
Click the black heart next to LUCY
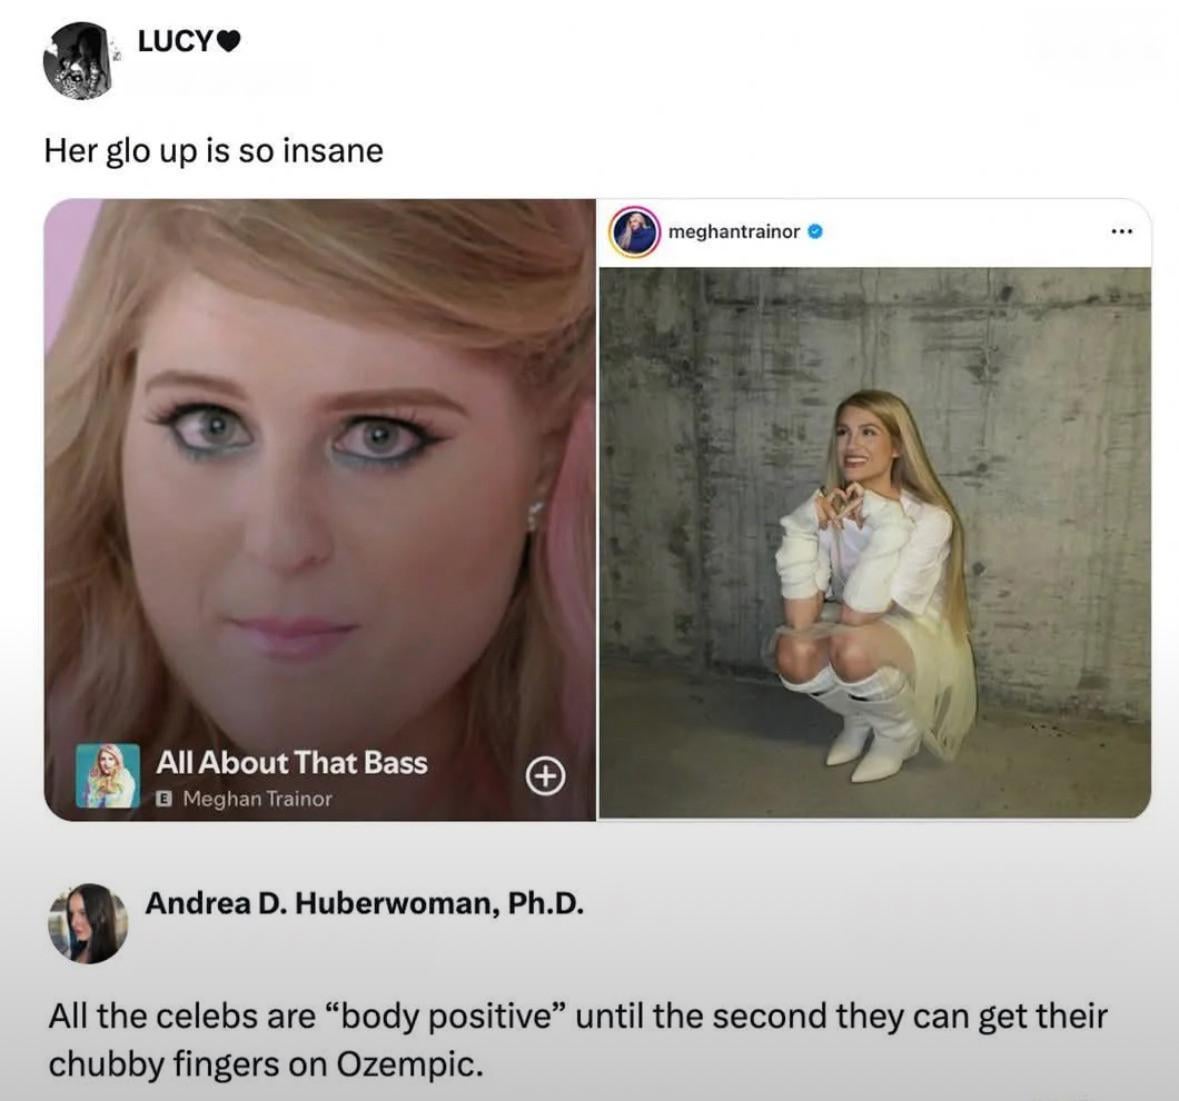tap(229, 41)
